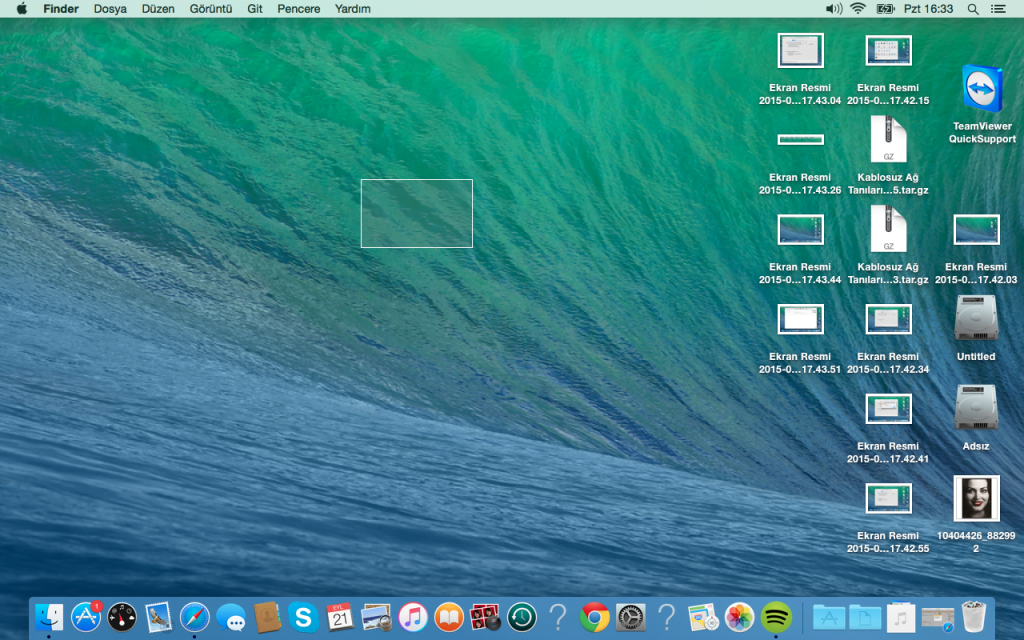The image size is (1024, 640).
Task: Open the volume control in menu bar
Action: click(x=833, y=9)
